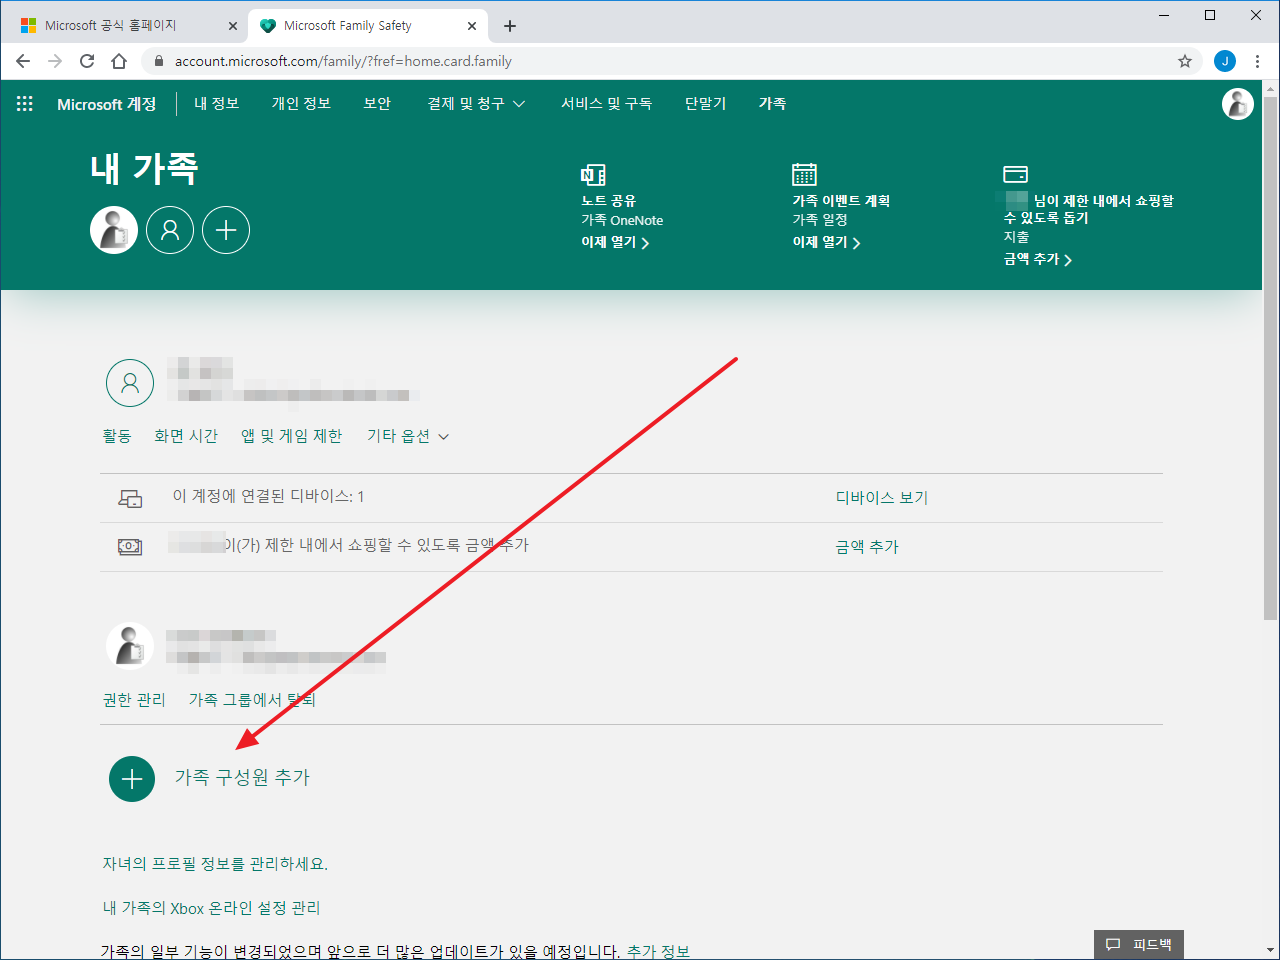This screenshot has width=1280, height=960.
Task: View site security lock info
Action: (158, 61)
